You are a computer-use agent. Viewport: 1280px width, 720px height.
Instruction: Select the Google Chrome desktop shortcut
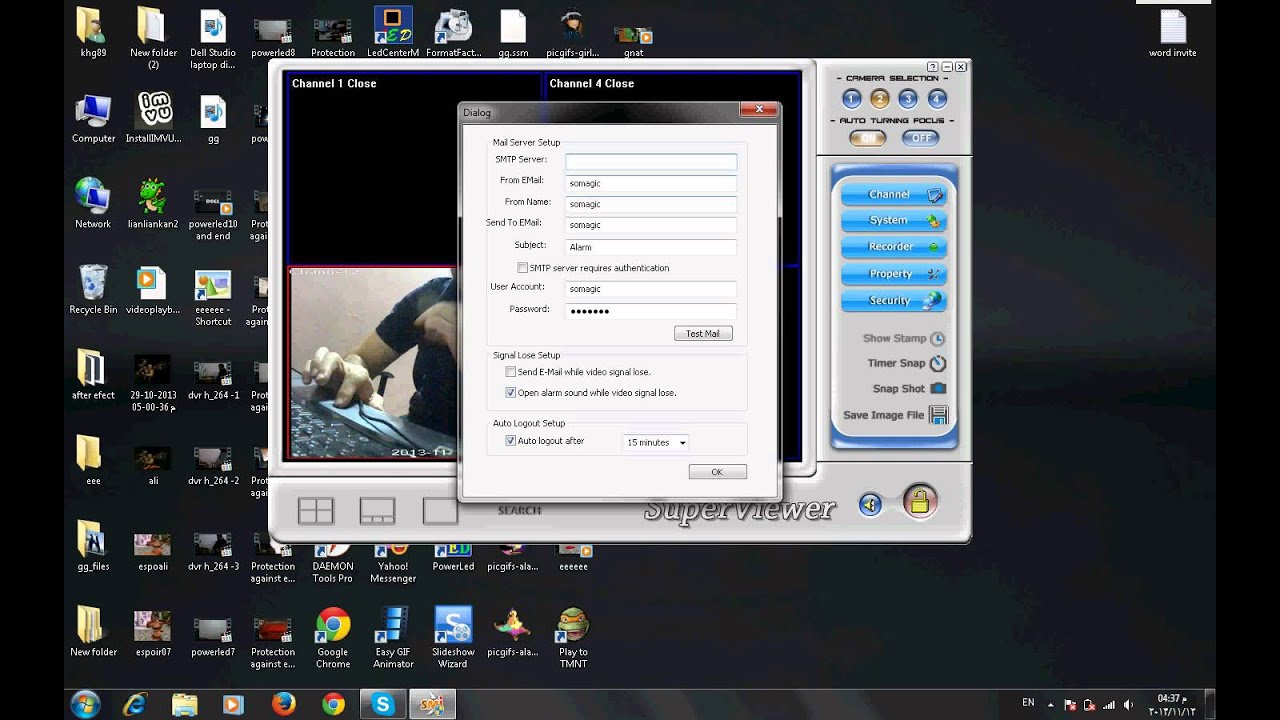tap(333, 638)
